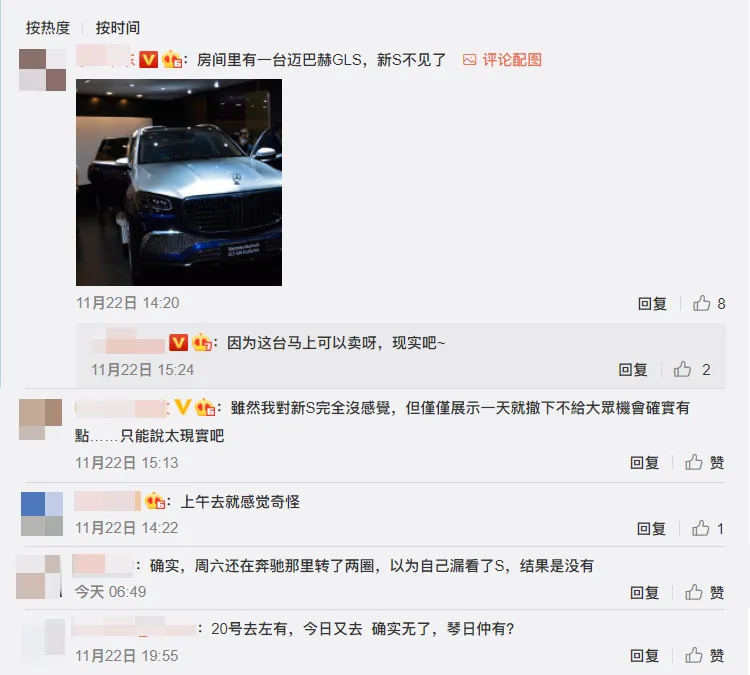
Task: Open the blue avatar of 14:22 commenter
Action: pyautogui.click(x=42, y=513)
